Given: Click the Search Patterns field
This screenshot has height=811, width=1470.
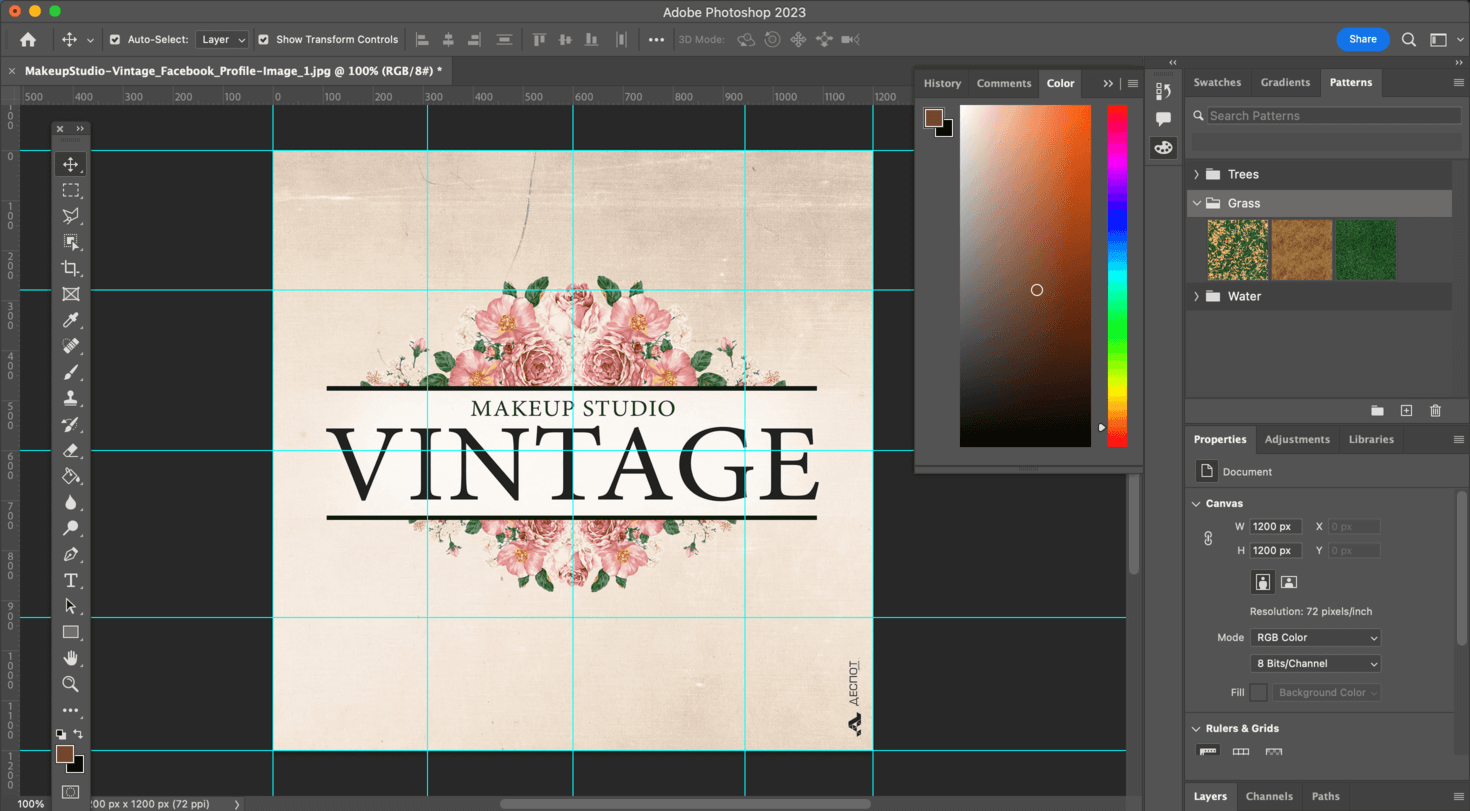Looking at the screenshot, I should coord(1333,116).
